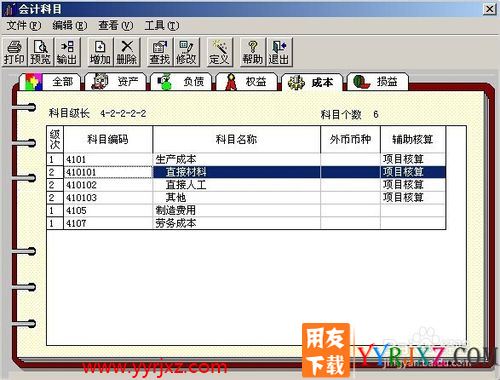Switch to the 资产 tab

pyautogui.click(x=115, y=82)
